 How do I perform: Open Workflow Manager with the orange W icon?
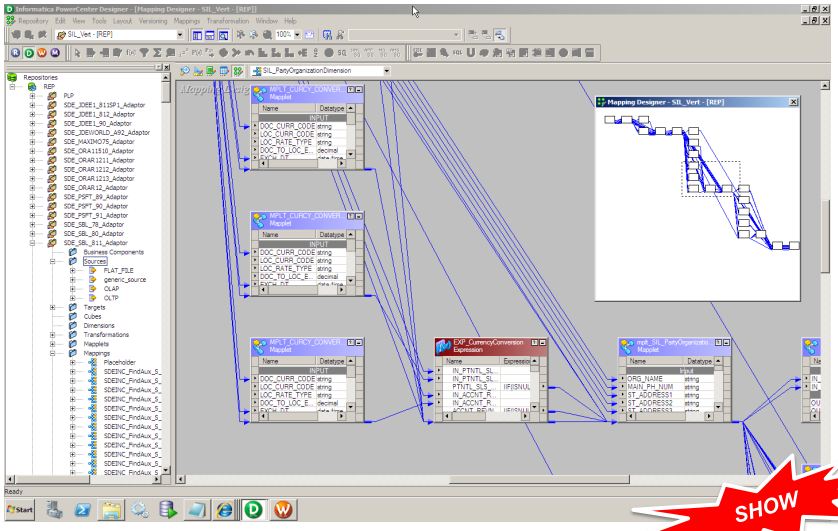point(42,53)
